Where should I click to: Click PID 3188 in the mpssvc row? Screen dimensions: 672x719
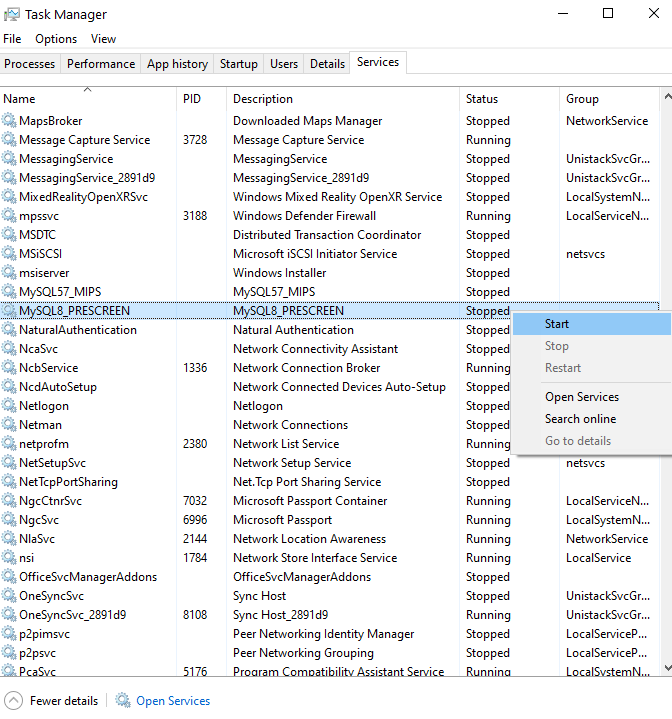(x=195, y=216)
